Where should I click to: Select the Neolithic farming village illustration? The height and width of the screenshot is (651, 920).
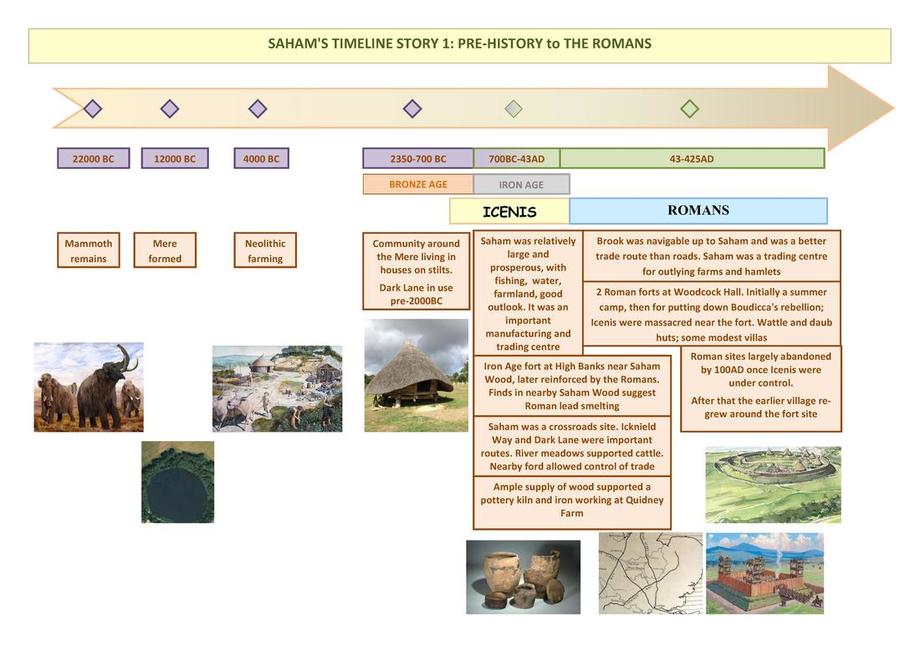tap(278, 388)
